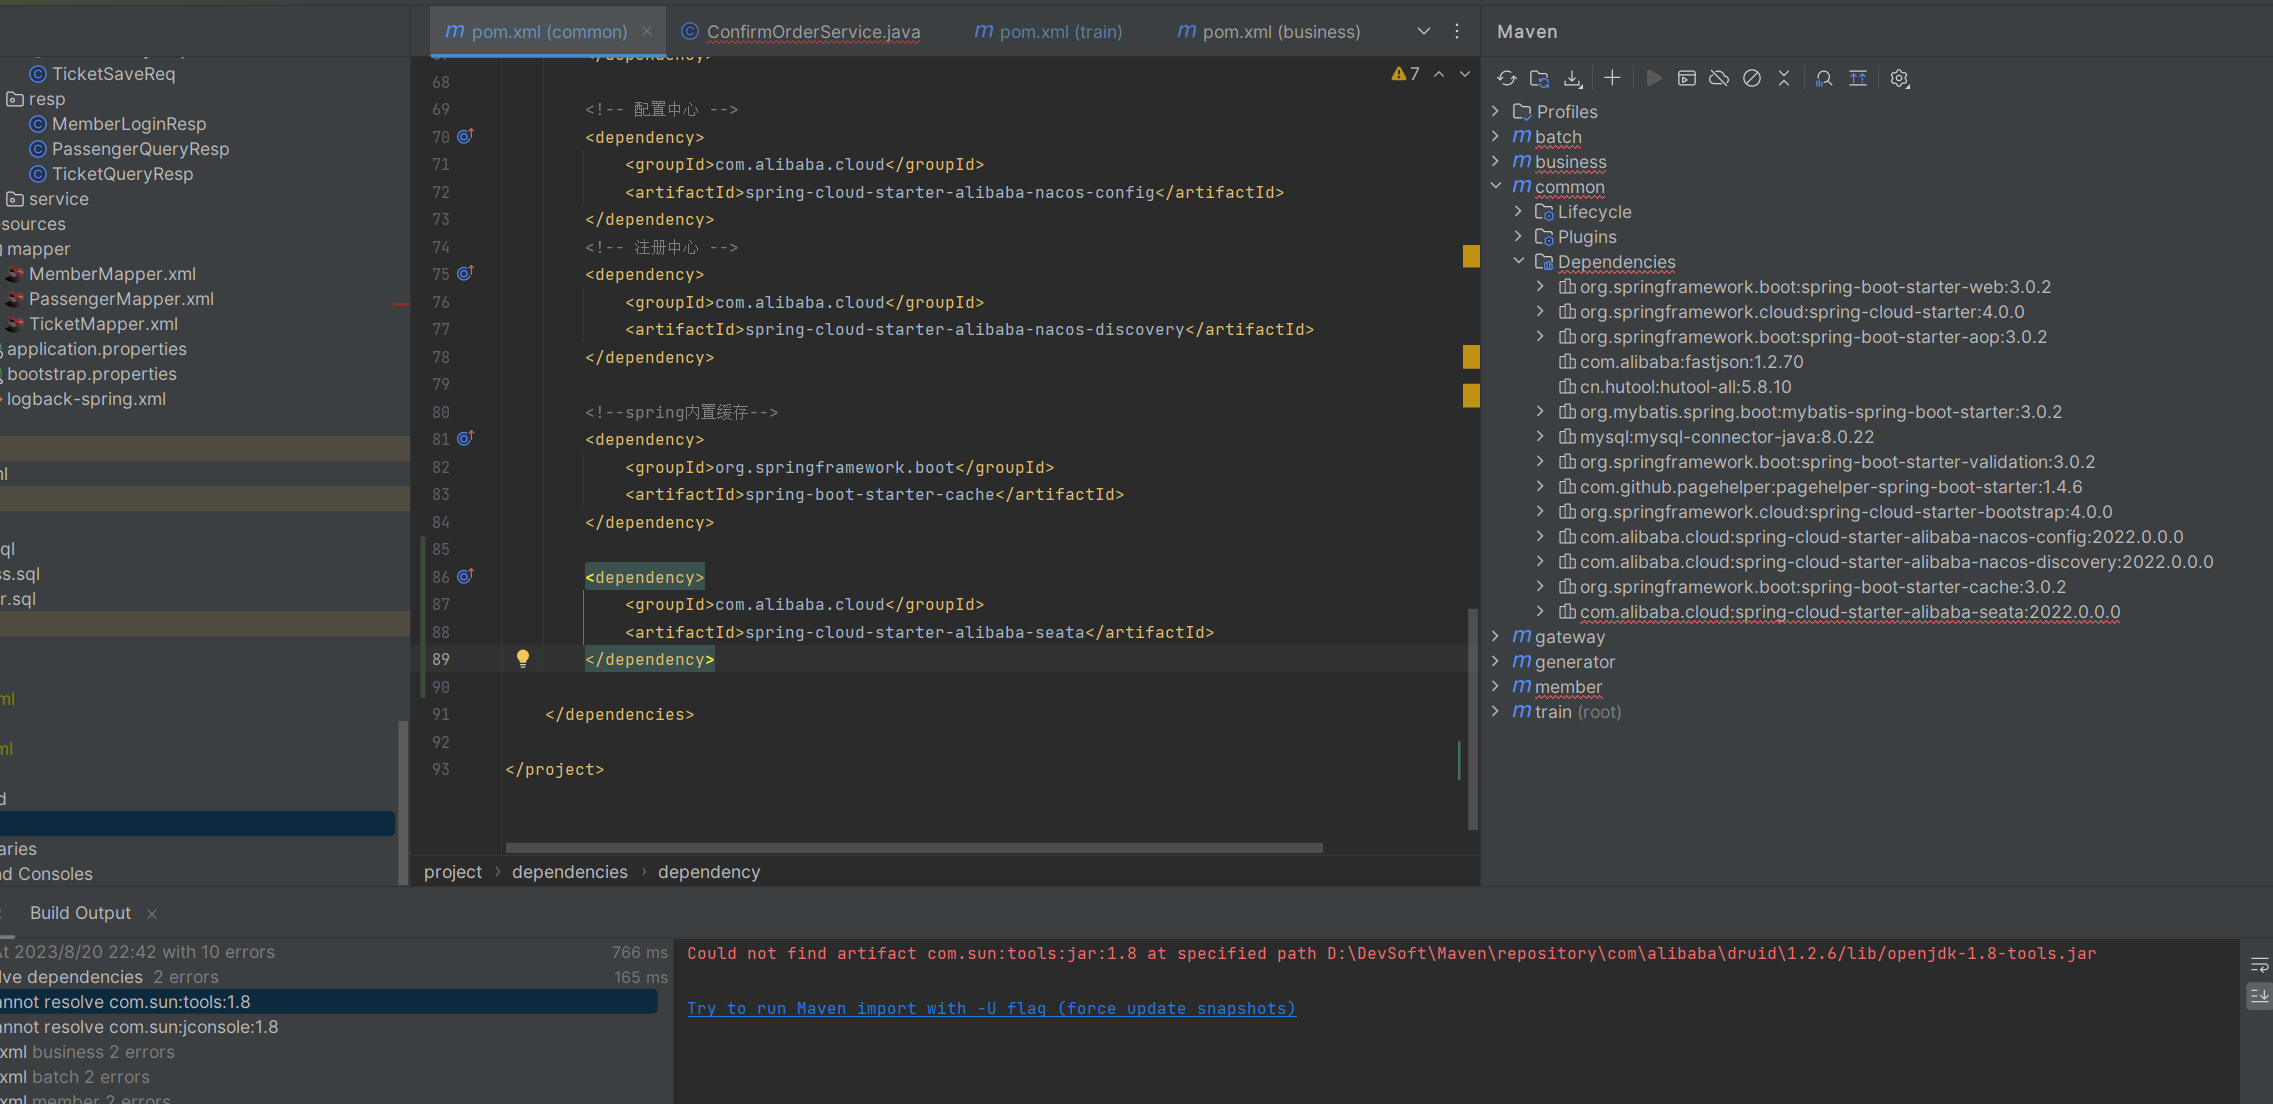Screen dimensions: 2273x1104
Task: Click the intention lightbulb on line 89
Action: coord(522,658)
